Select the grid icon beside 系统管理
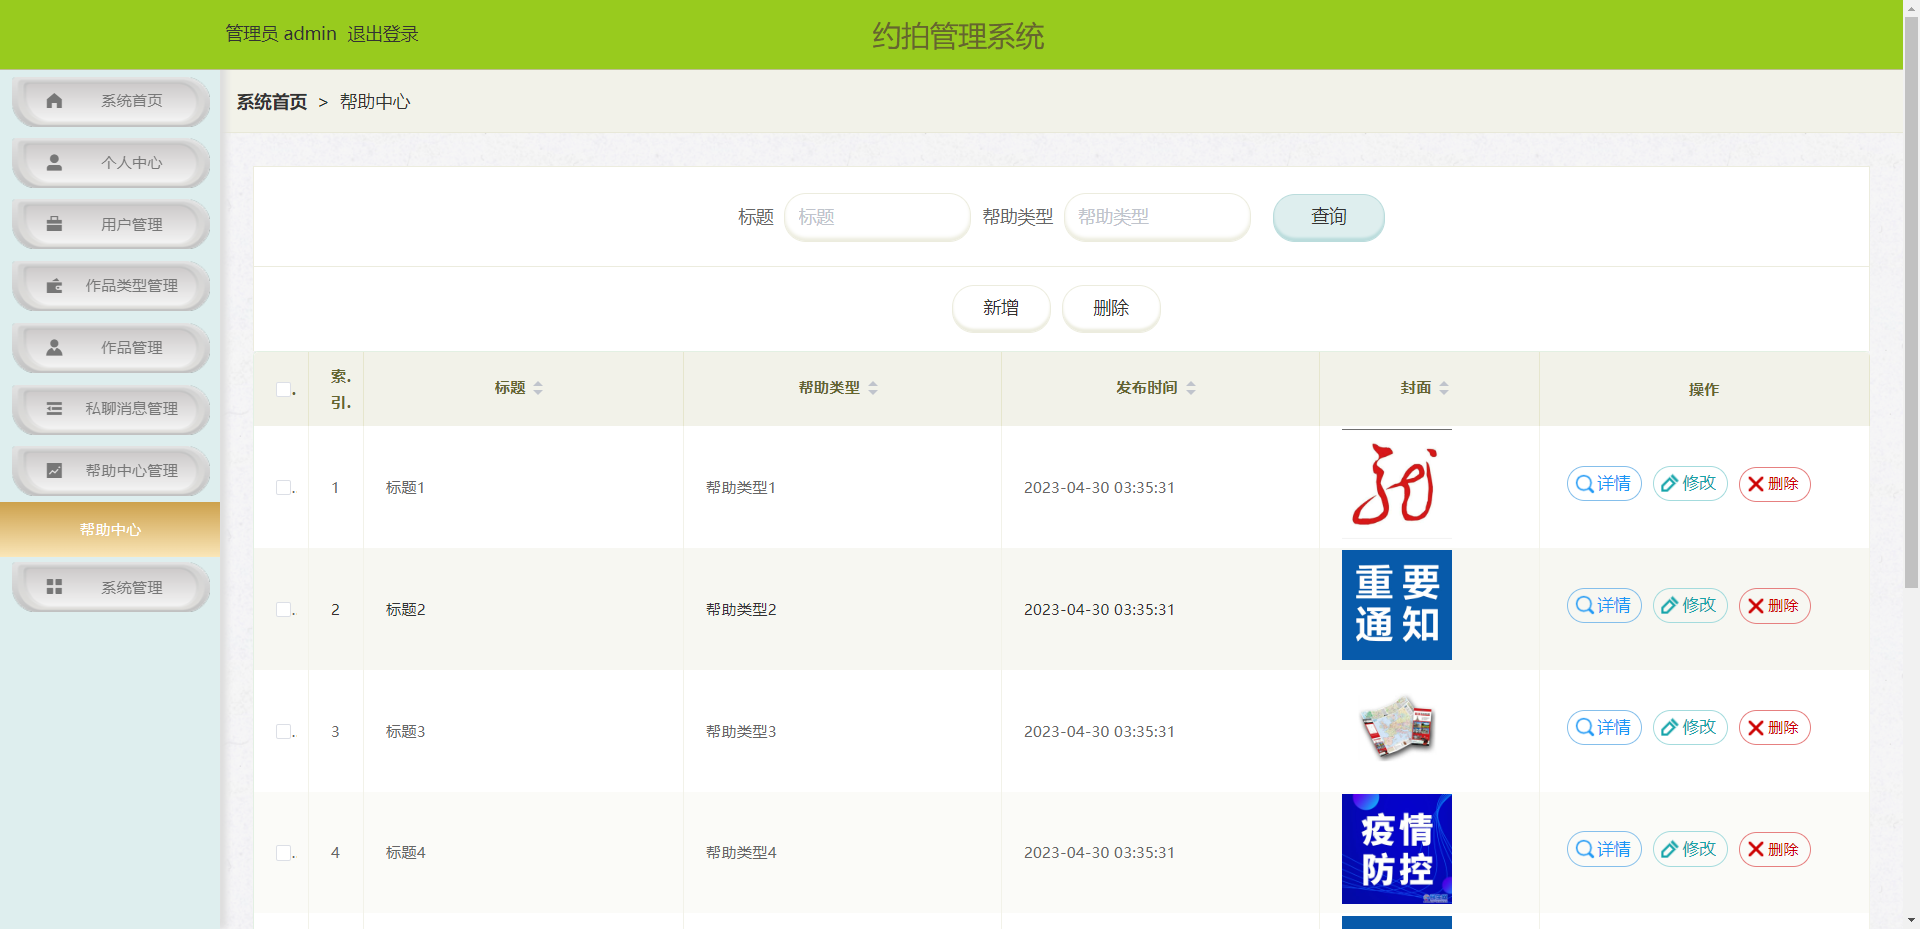1920x929 pixels. (x=54, y=587)
